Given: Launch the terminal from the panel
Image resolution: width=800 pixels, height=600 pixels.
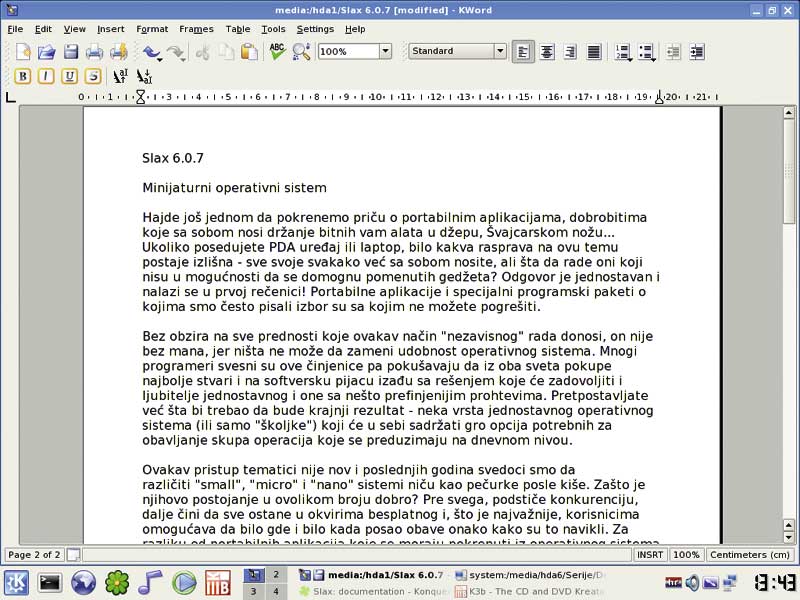Looking at the screenshot, I should click(x=50, y=583).
